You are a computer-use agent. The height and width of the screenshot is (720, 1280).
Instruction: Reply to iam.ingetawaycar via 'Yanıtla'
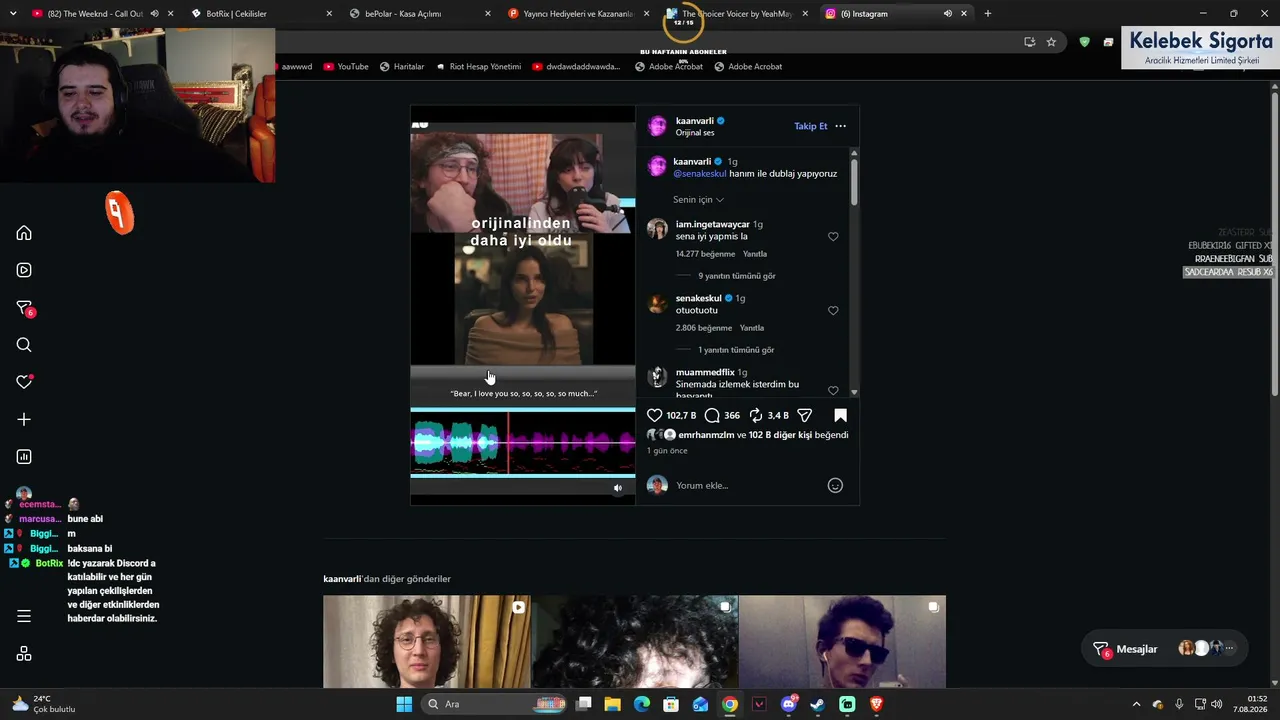pos(755,254)
